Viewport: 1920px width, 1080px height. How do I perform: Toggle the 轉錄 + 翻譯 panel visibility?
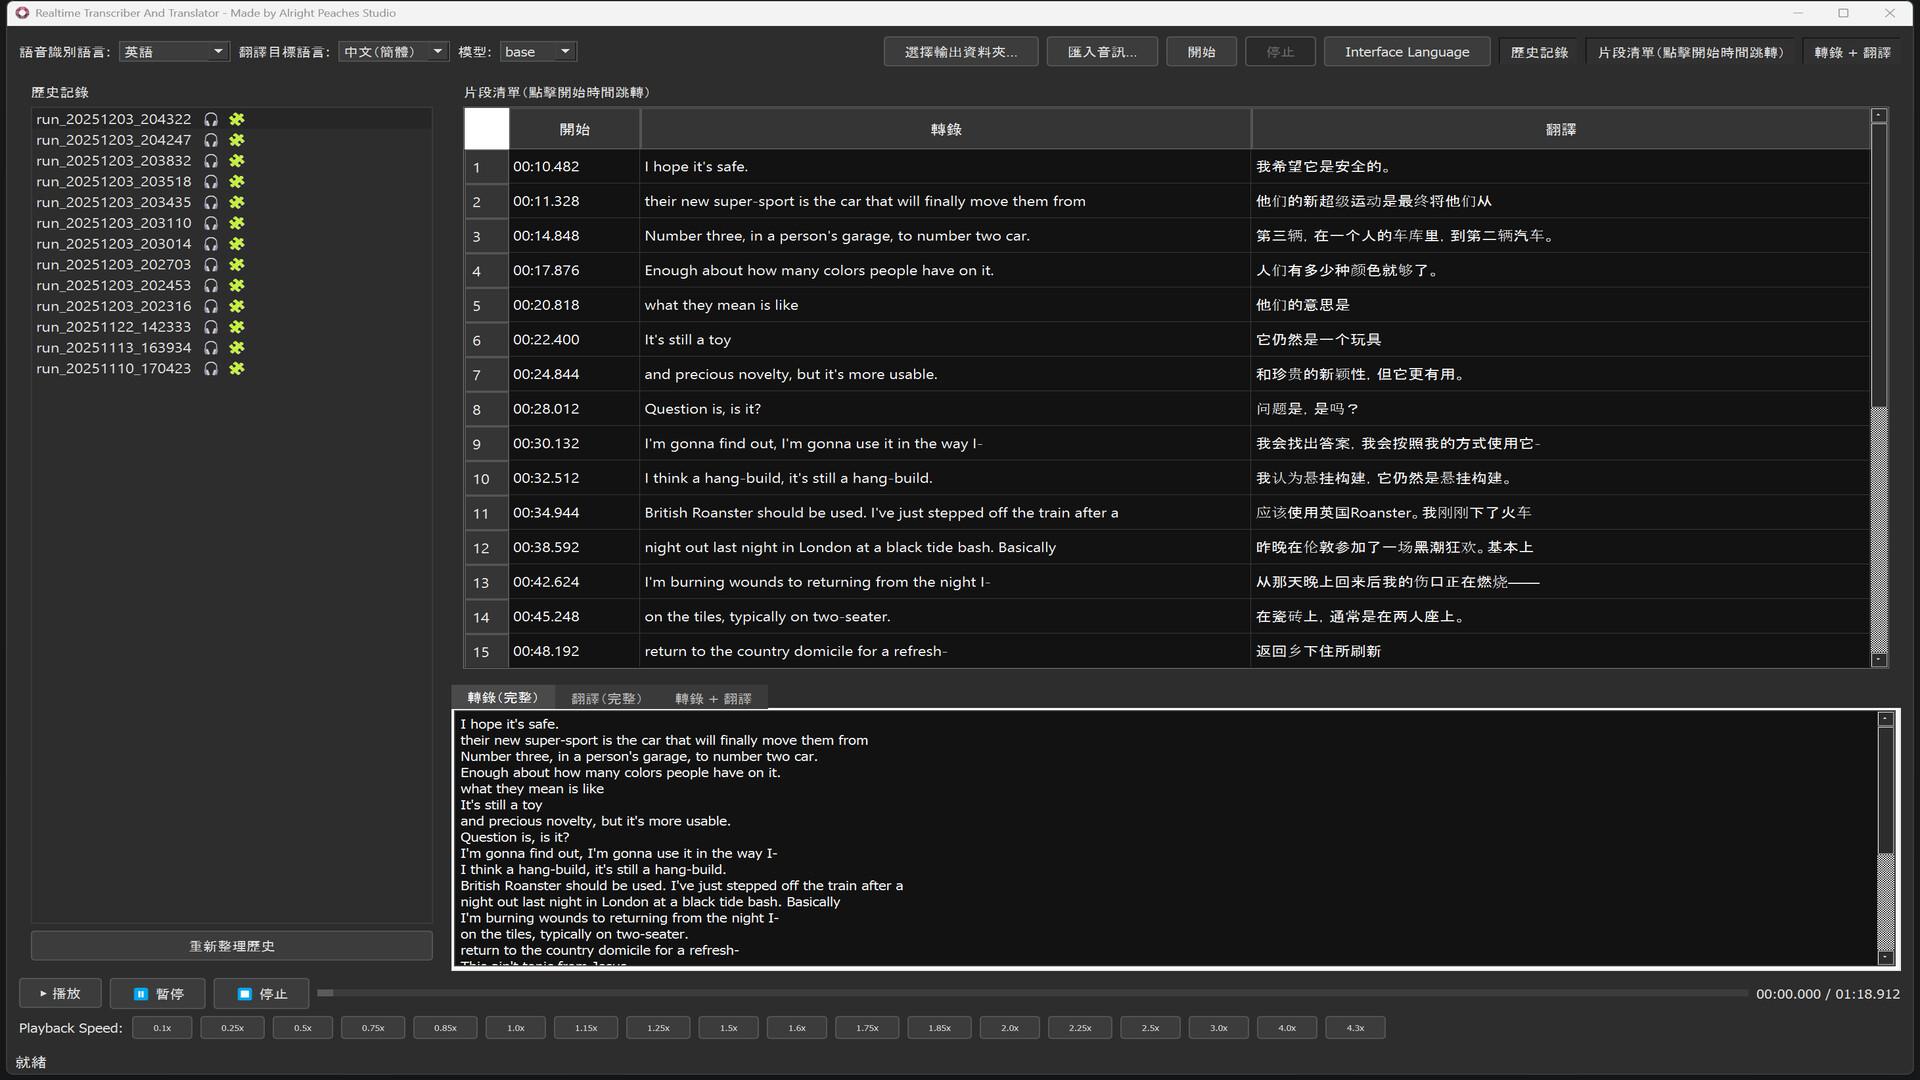coord(1853,51)
